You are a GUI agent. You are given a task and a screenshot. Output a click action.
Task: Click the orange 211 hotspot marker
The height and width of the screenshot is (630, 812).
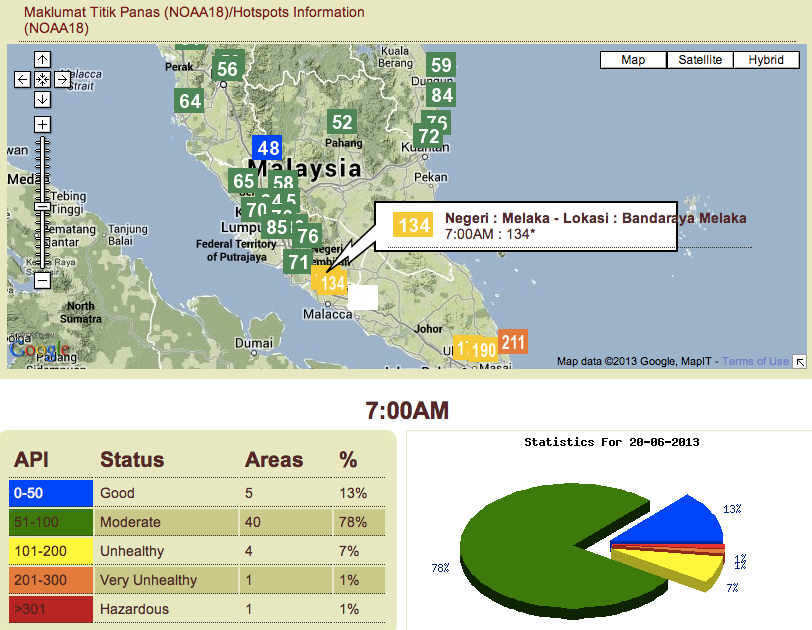click(x=513, y=342)
